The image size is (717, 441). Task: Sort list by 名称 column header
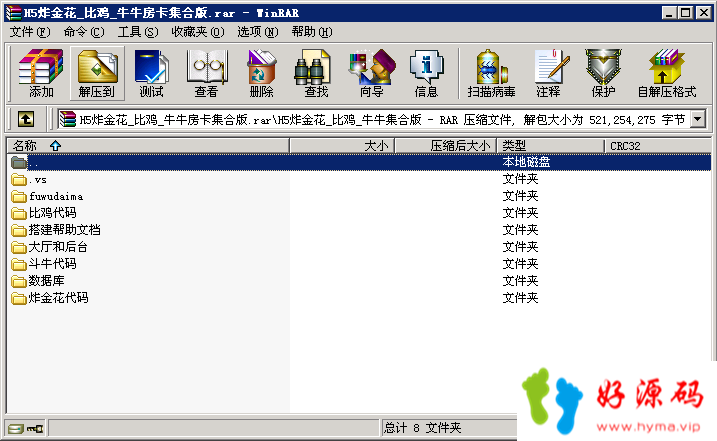pyautogui.click(x=148, y=146)
